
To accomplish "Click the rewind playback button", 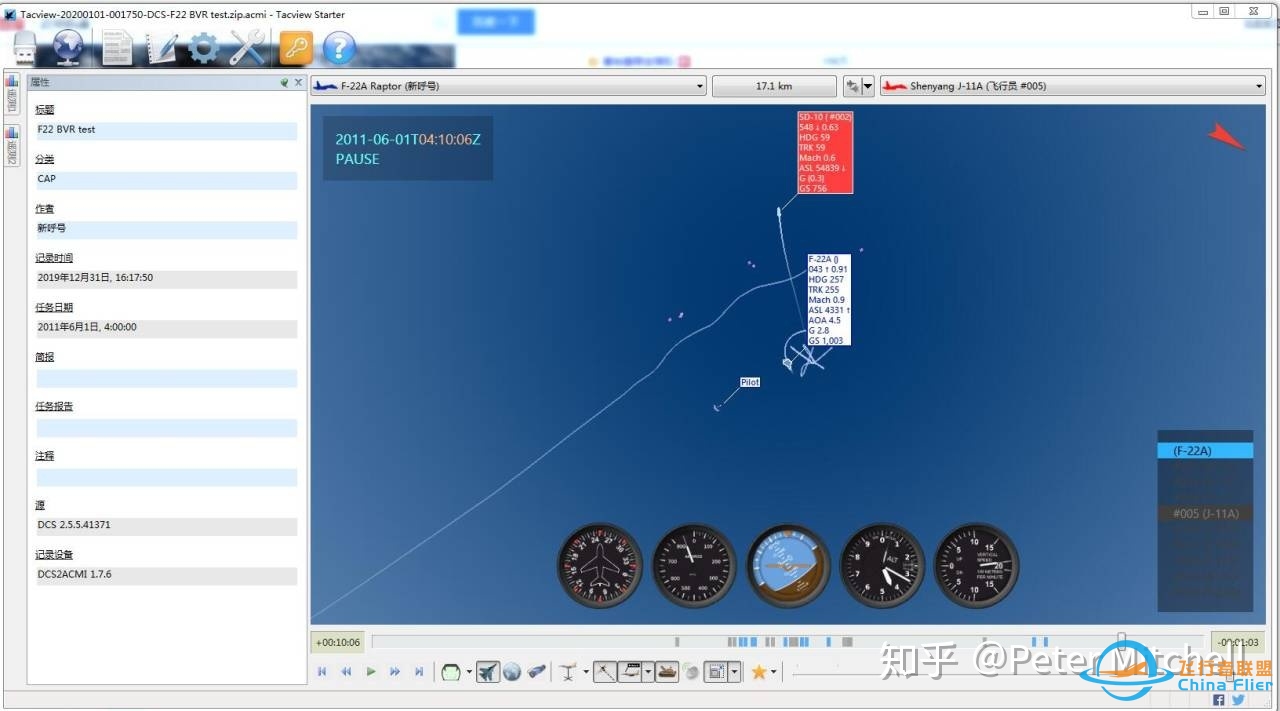I will tap(346, 672).
